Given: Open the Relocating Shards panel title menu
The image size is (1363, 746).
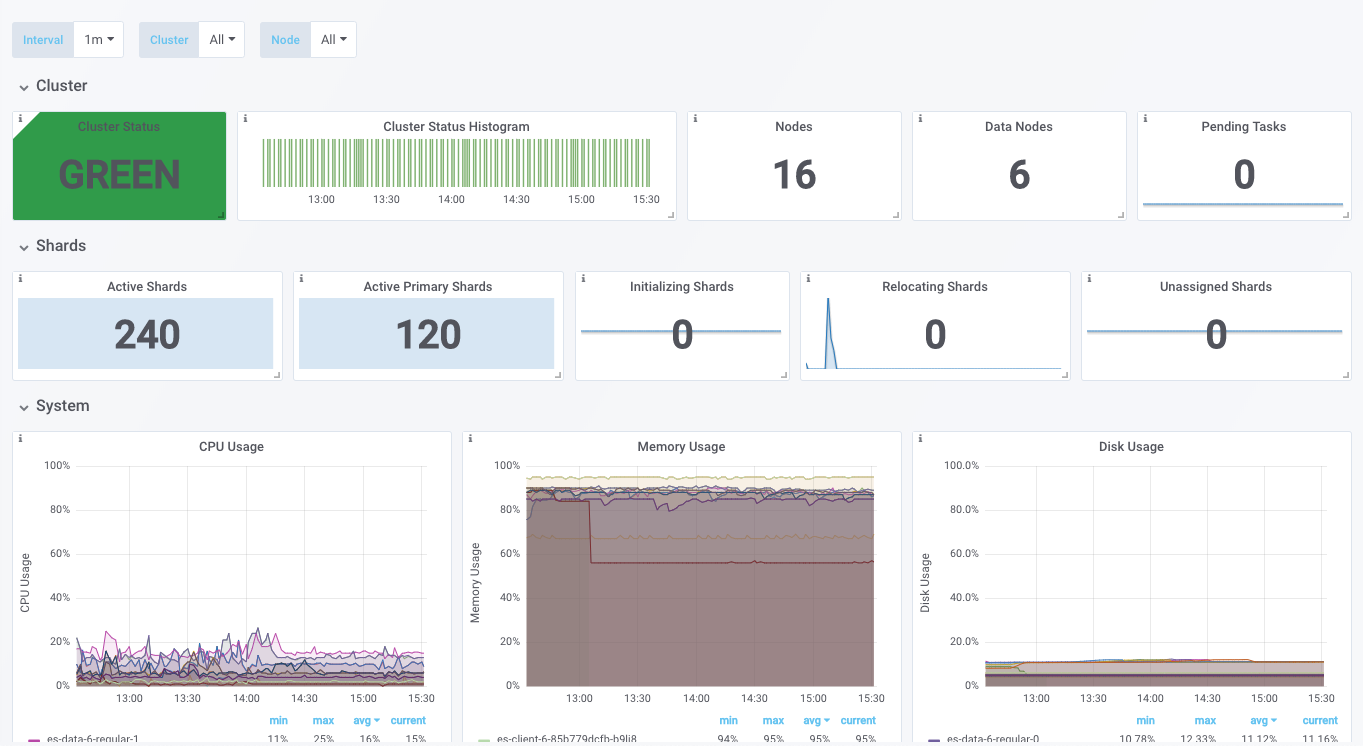Looking at the screenshot, I should [x=935, y=287].
